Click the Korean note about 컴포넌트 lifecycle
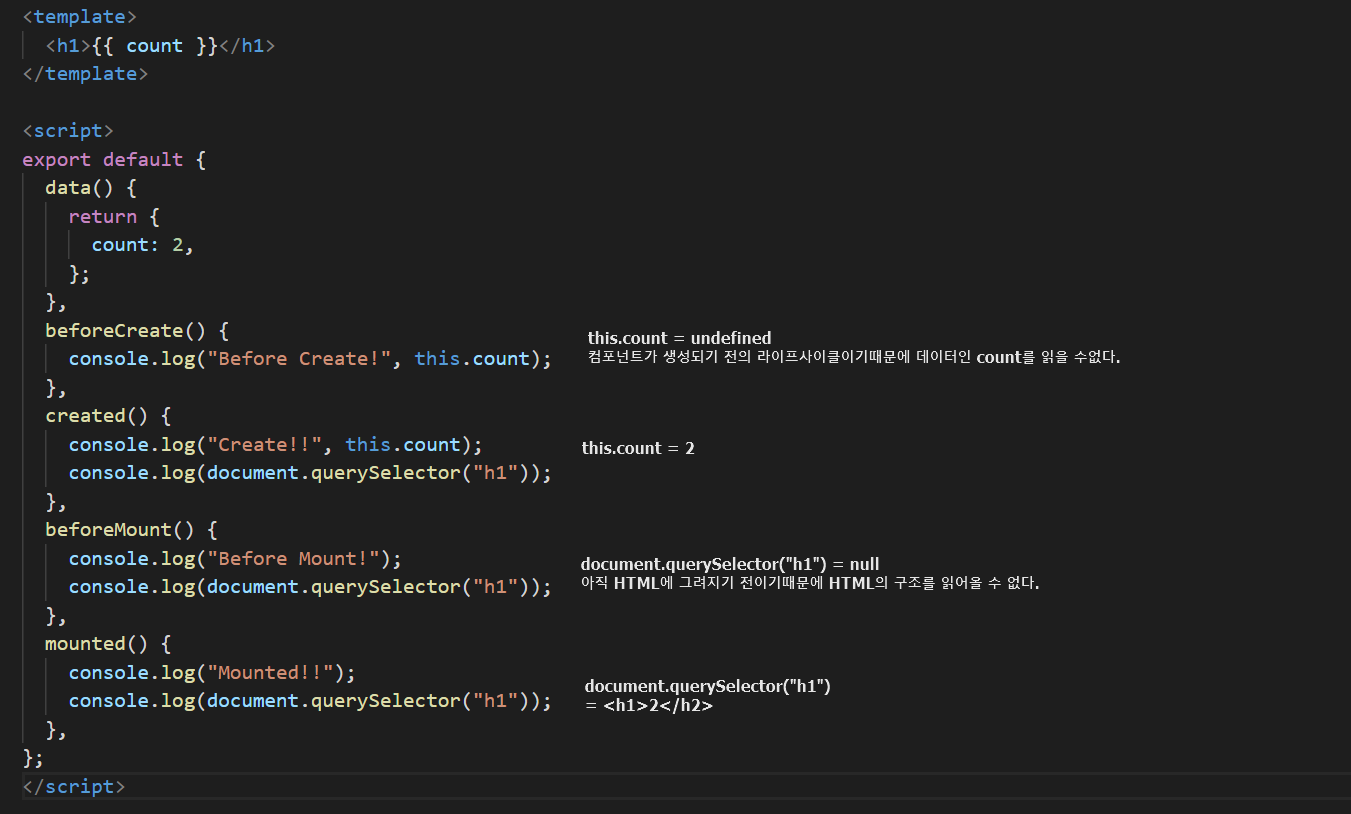Screen dimensions: 1351x814 pyautogui.click(x=854, y=357)
